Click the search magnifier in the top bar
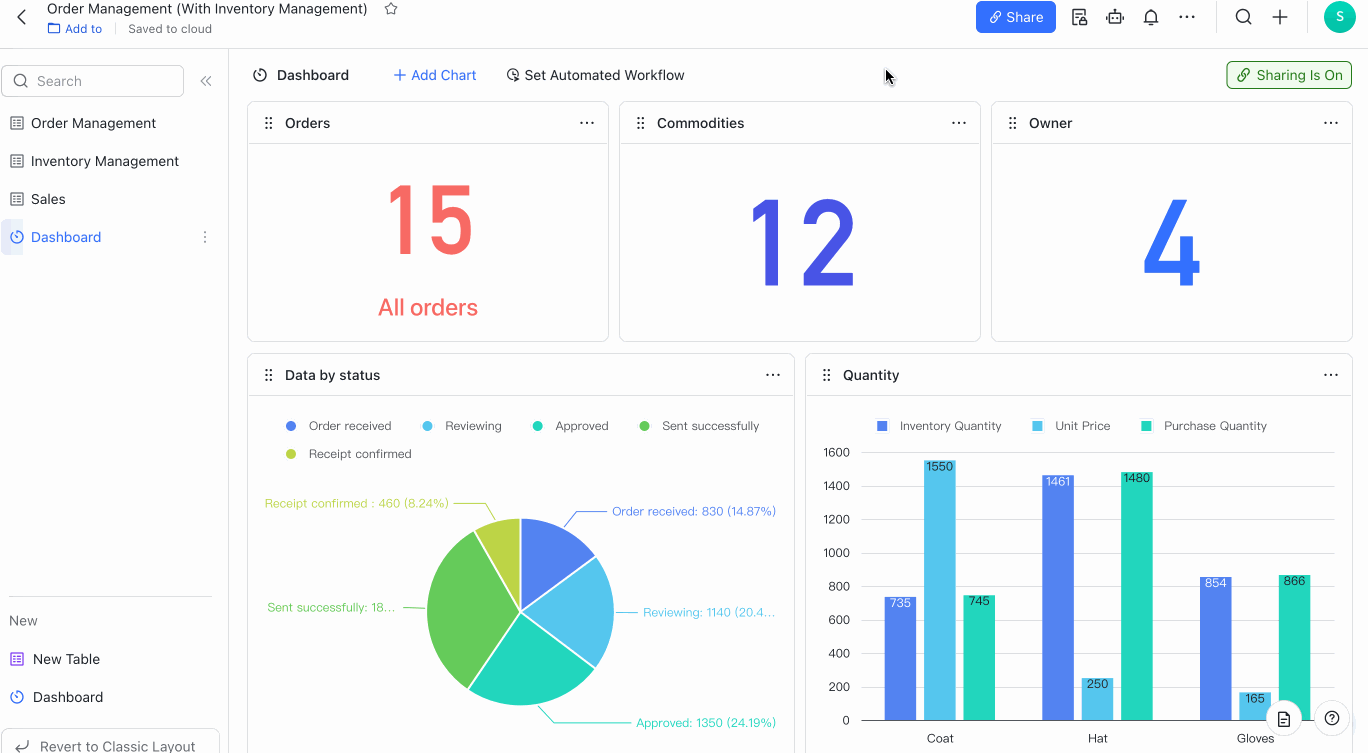This screenshot has width=1368, height=753. click(1243, 17)
